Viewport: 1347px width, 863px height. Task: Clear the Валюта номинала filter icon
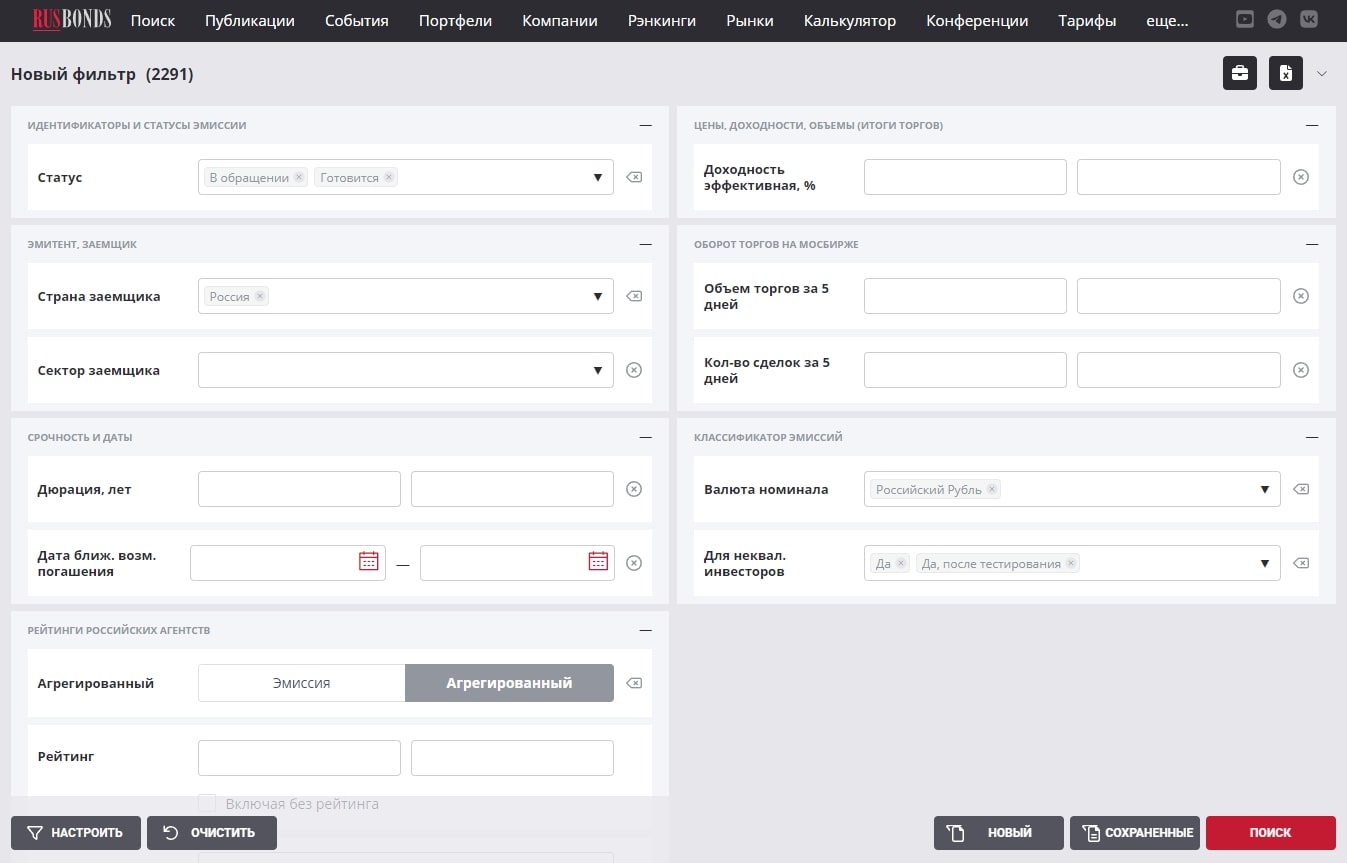tap(1301, 489)
